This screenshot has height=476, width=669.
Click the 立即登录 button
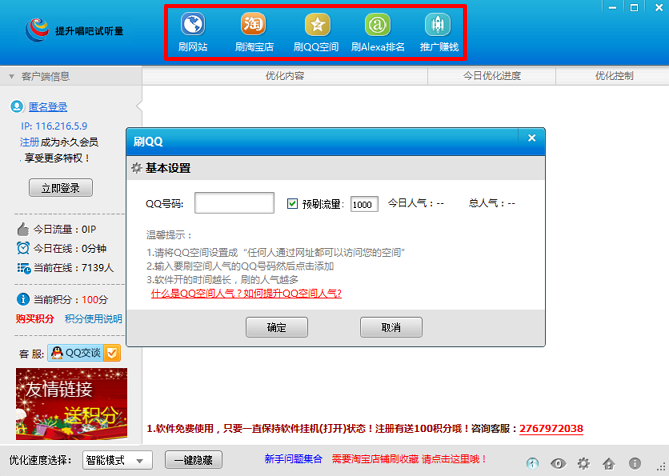click(61, 188)
